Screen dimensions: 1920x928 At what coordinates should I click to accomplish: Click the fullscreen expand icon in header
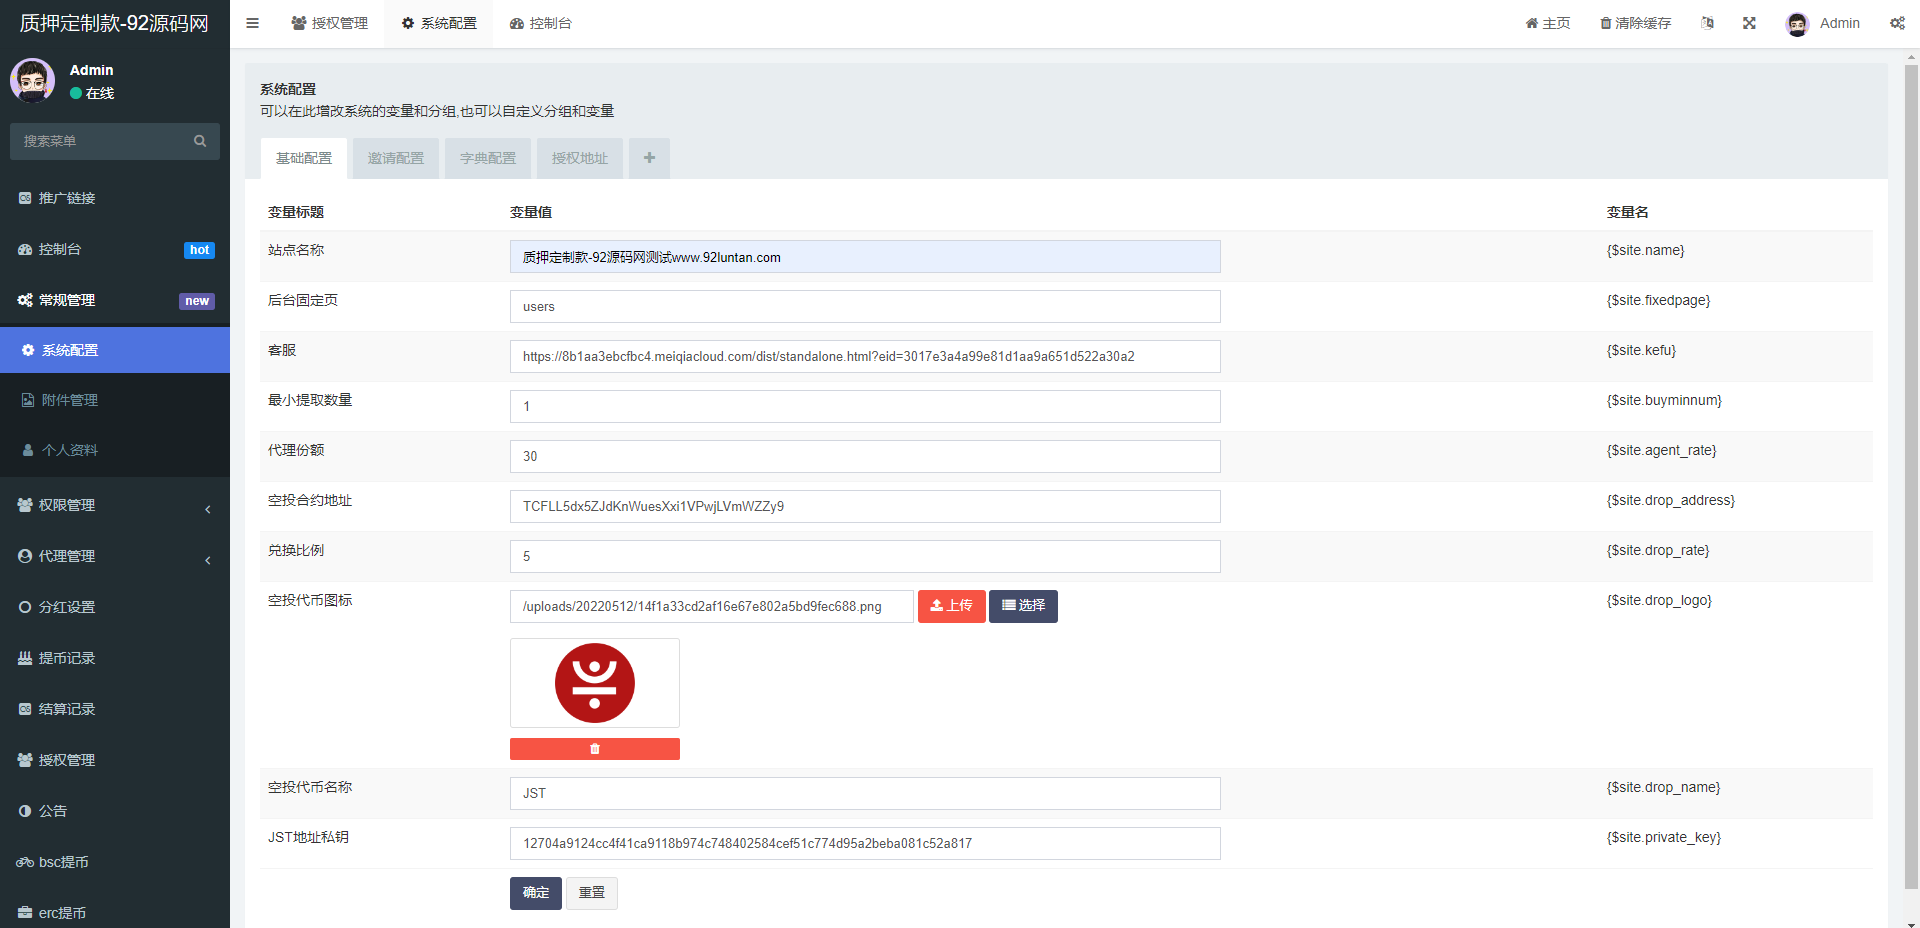pos(1749,23)
